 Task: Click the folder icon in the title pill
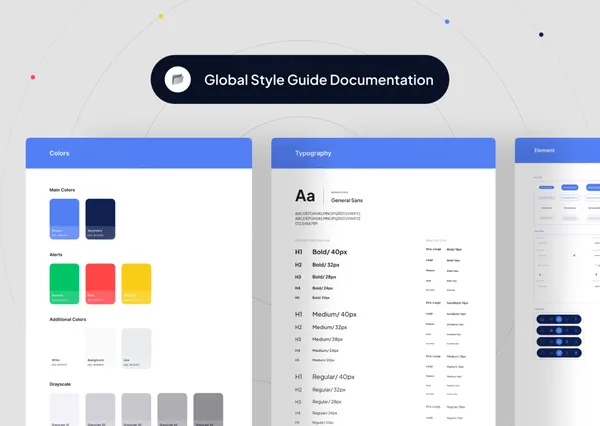point(178,79)
